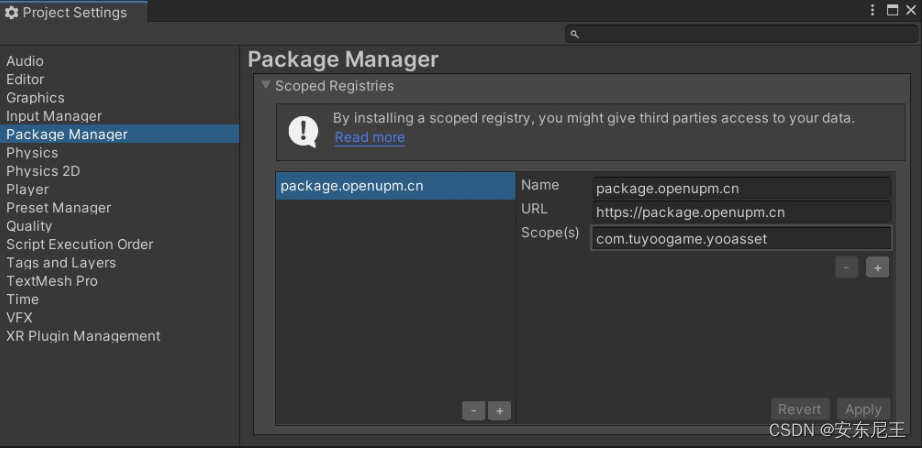
Task: Select Package Manager in the sidebar
Action: 119,134
